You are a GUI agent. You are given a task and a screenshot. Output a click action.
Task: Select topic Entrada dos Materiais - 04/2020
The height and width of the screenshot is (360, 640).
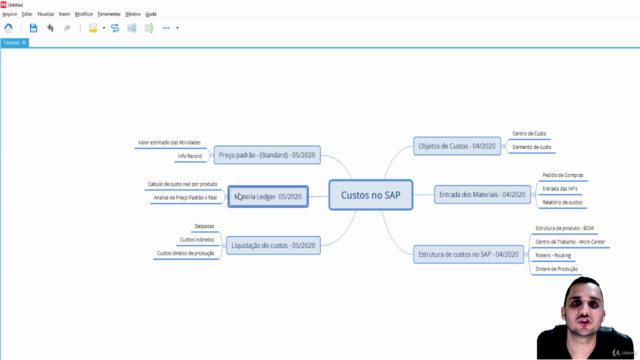point(482,195)
